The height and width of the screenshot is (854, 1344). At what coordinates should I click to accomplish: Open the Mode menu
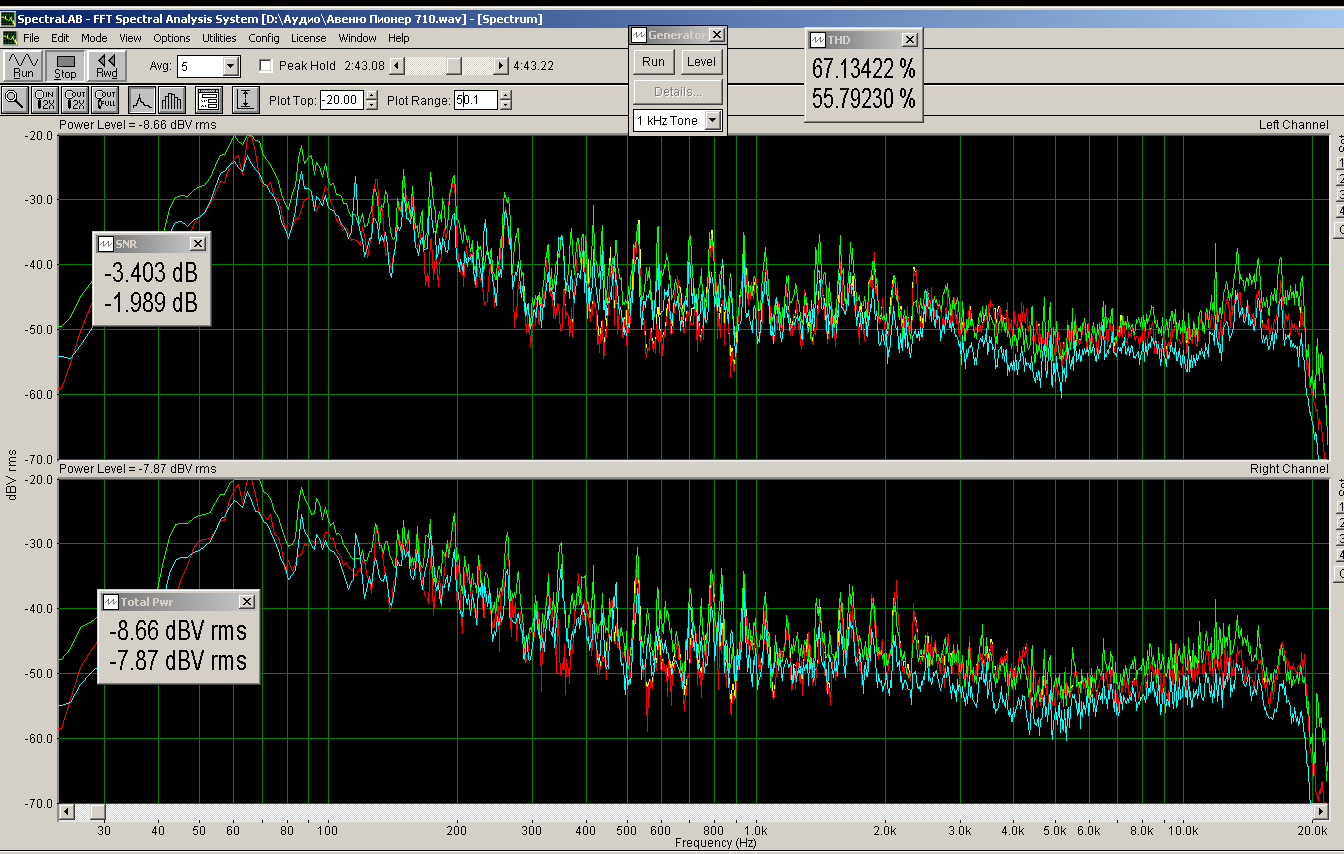(x=94, y=38)
